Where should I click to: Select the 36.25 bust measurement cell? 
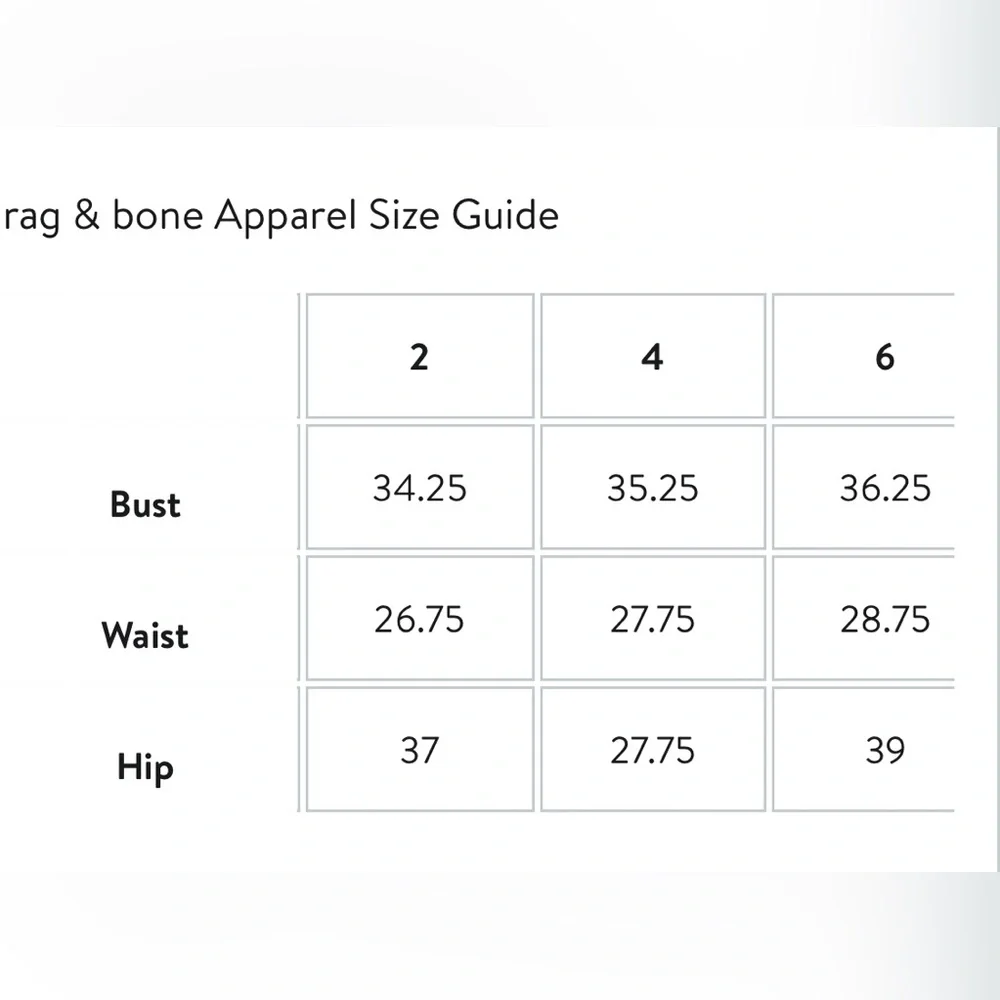[884, 488]
